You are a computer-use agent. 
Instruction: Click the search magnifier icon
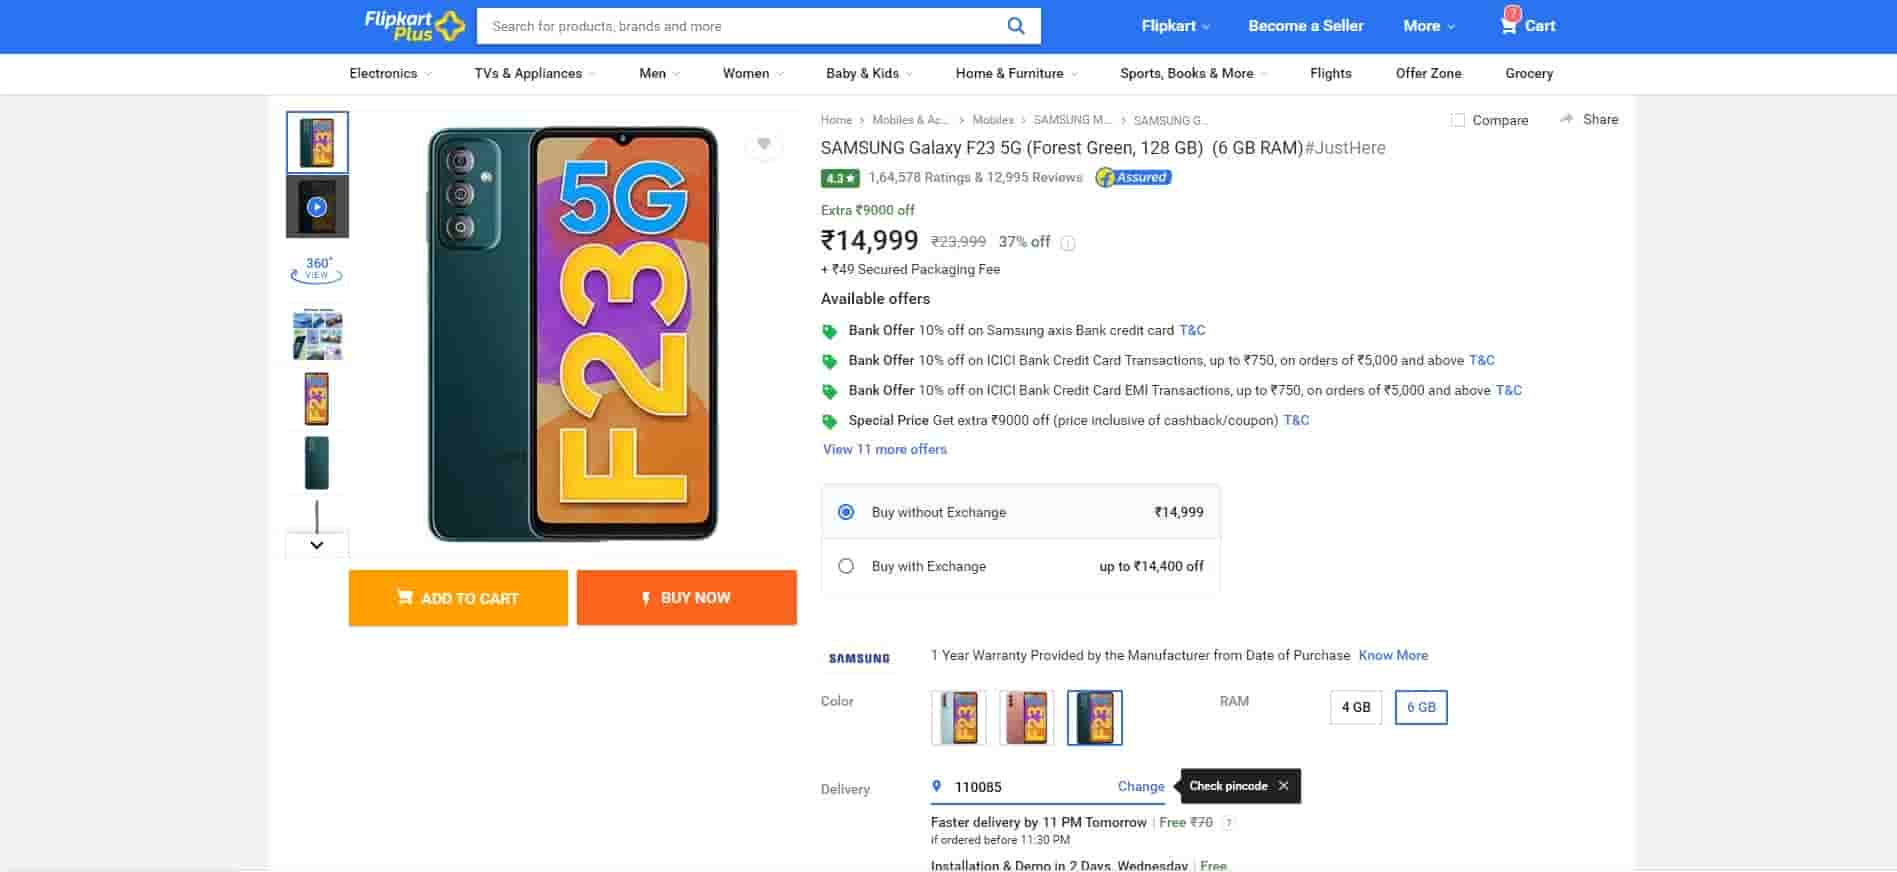pyautogui.click(x=1016, y=26)
